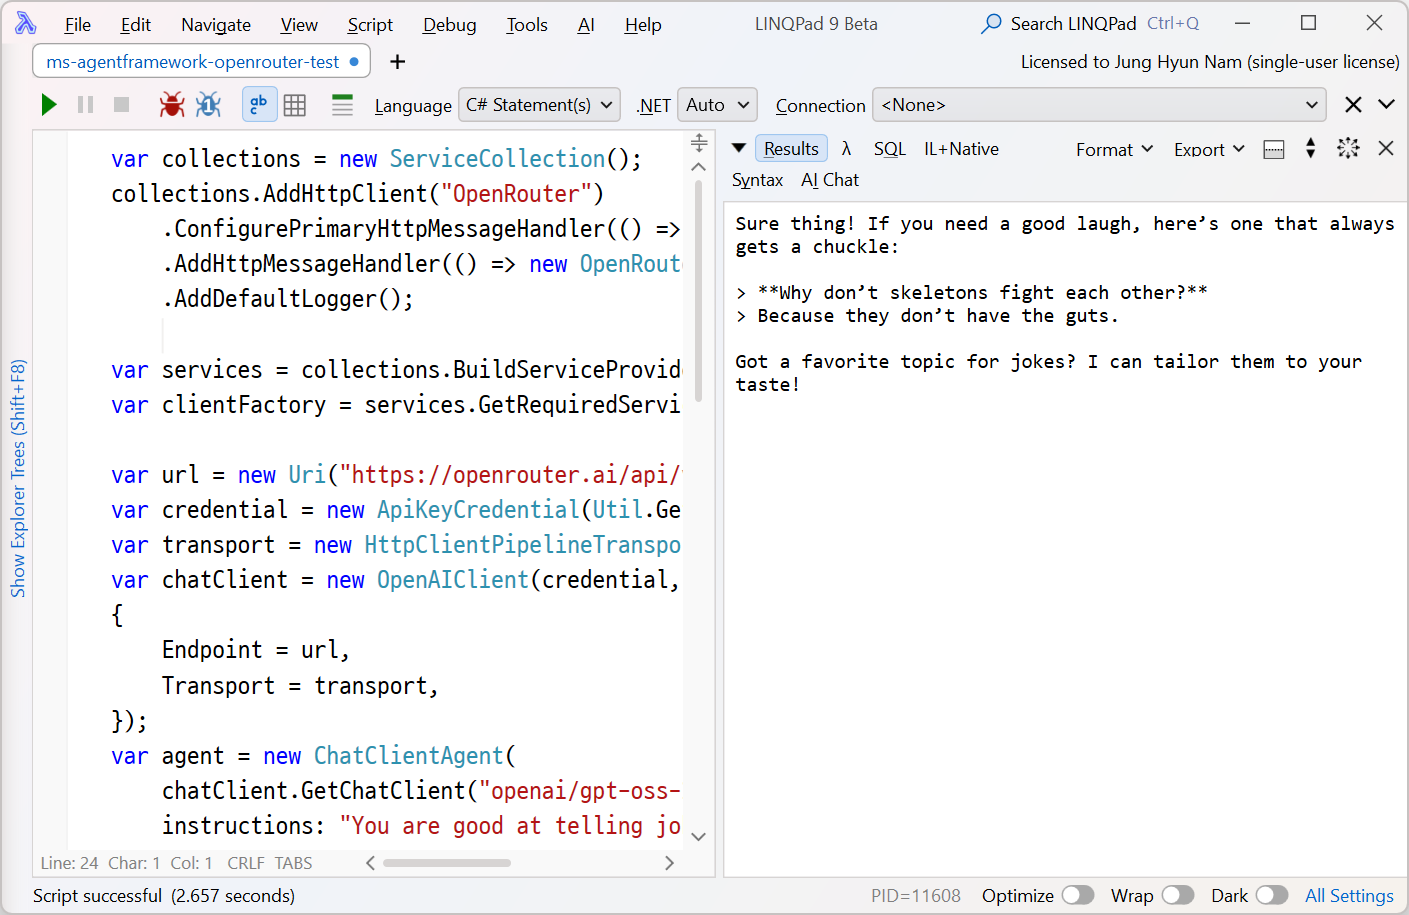Expand the Export menu
Image resolution: width=1409 pixels, height=915 pixels.
[1209, 150]
